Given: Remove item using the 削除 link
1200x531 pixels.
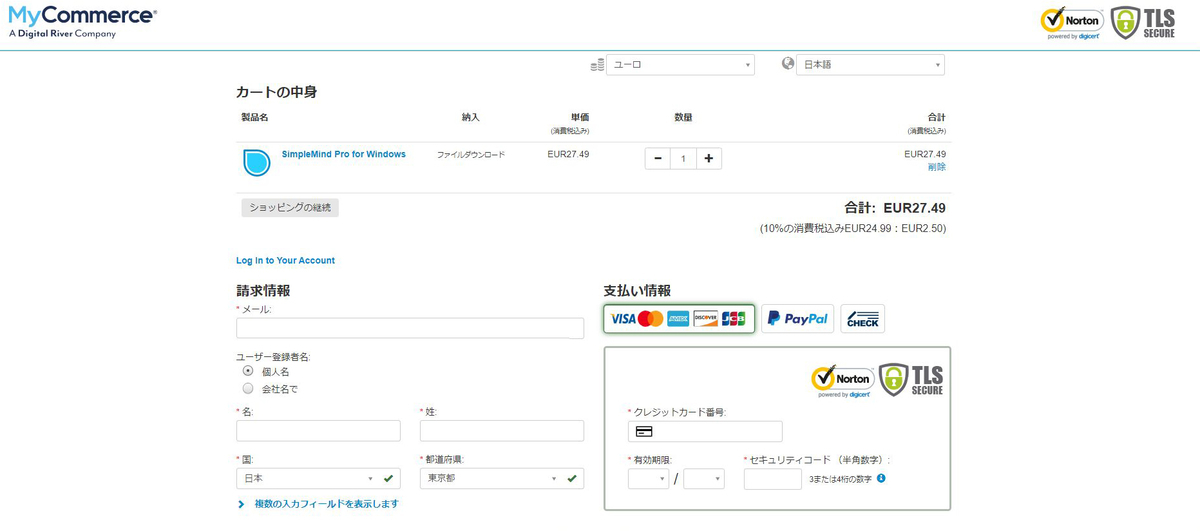Looking at the screenshot, I should click(x=936, y=167).
